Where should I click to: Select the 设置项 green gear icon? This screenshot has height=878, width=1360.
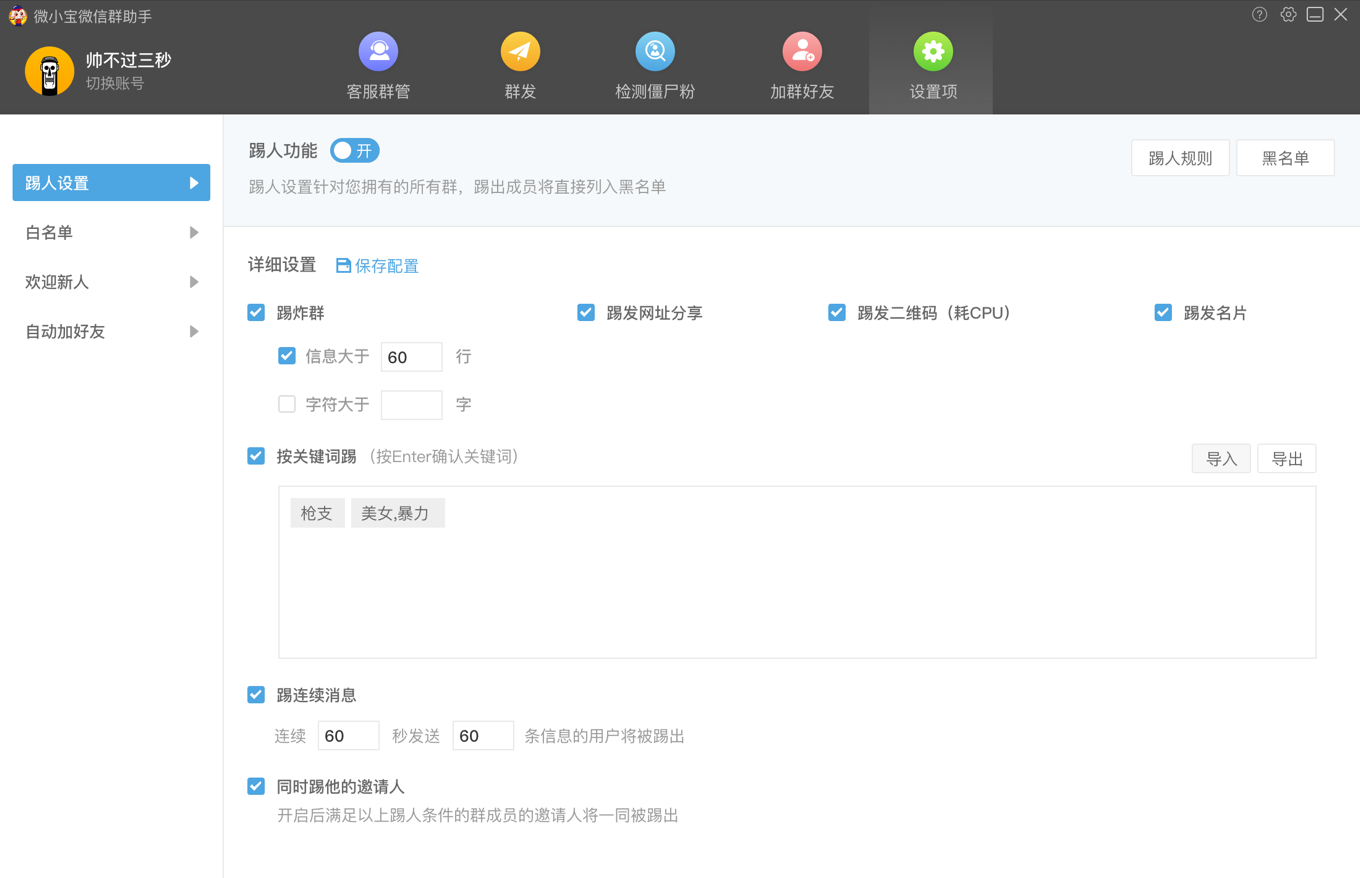click(x=933, y=51)
